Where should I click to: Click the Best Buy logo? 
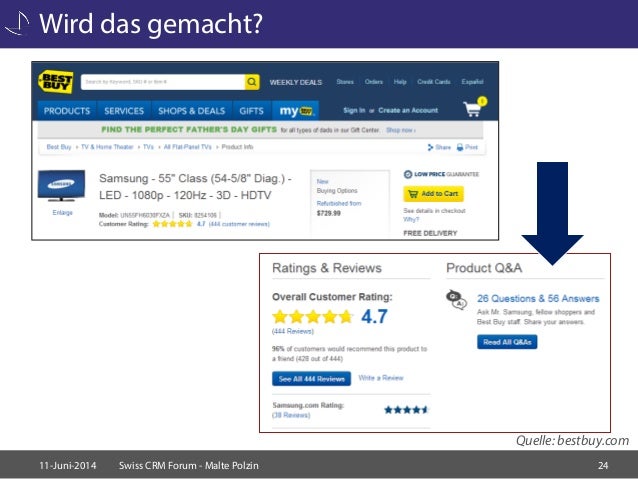point(56,82)
